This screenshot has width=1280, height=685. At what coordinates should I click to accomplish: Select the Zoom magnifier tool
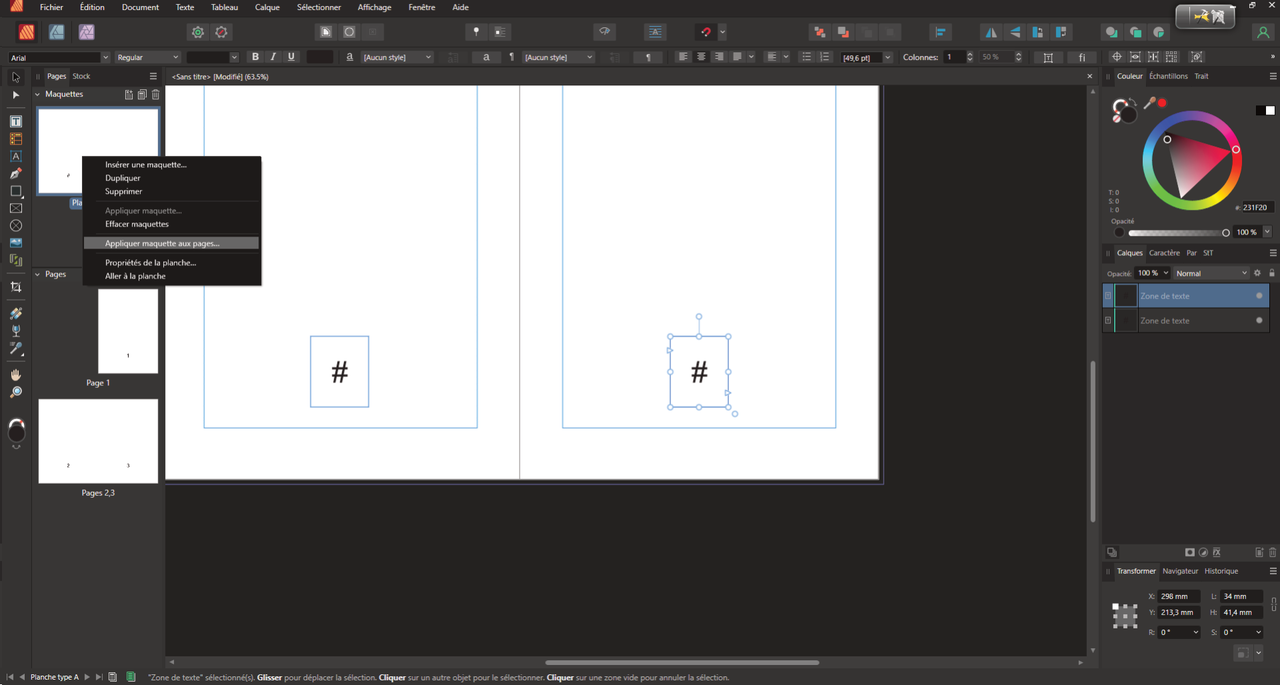coord(16,392)
